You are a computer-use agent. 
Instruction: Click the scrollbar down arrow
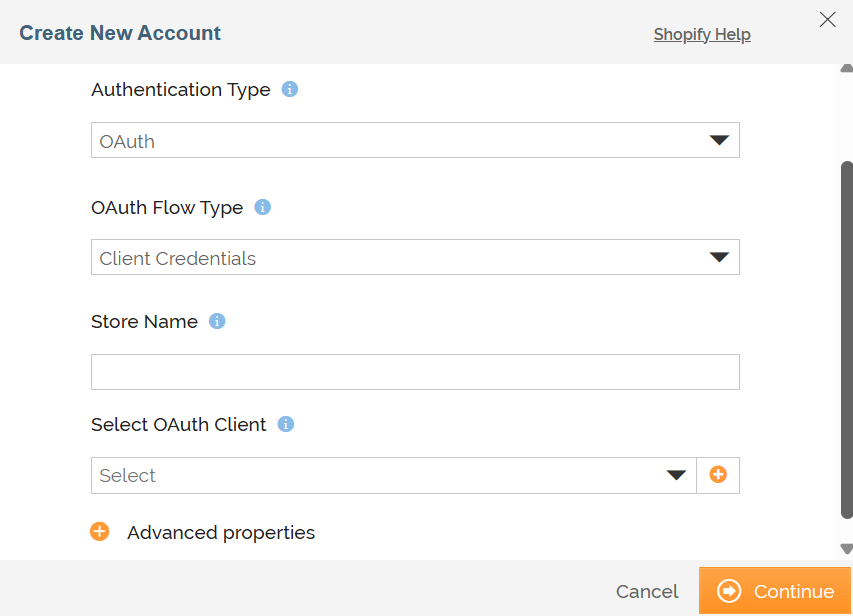[x=846, y=549]
